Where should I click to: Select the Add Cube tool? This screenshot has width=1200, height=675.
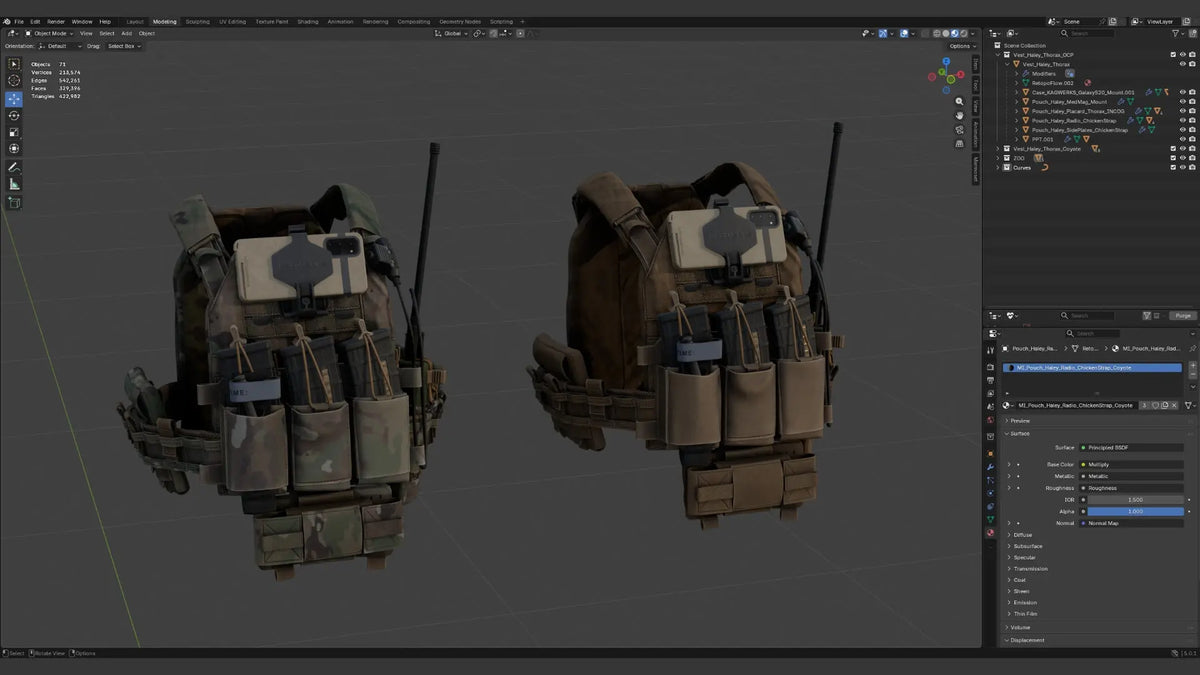14,202
